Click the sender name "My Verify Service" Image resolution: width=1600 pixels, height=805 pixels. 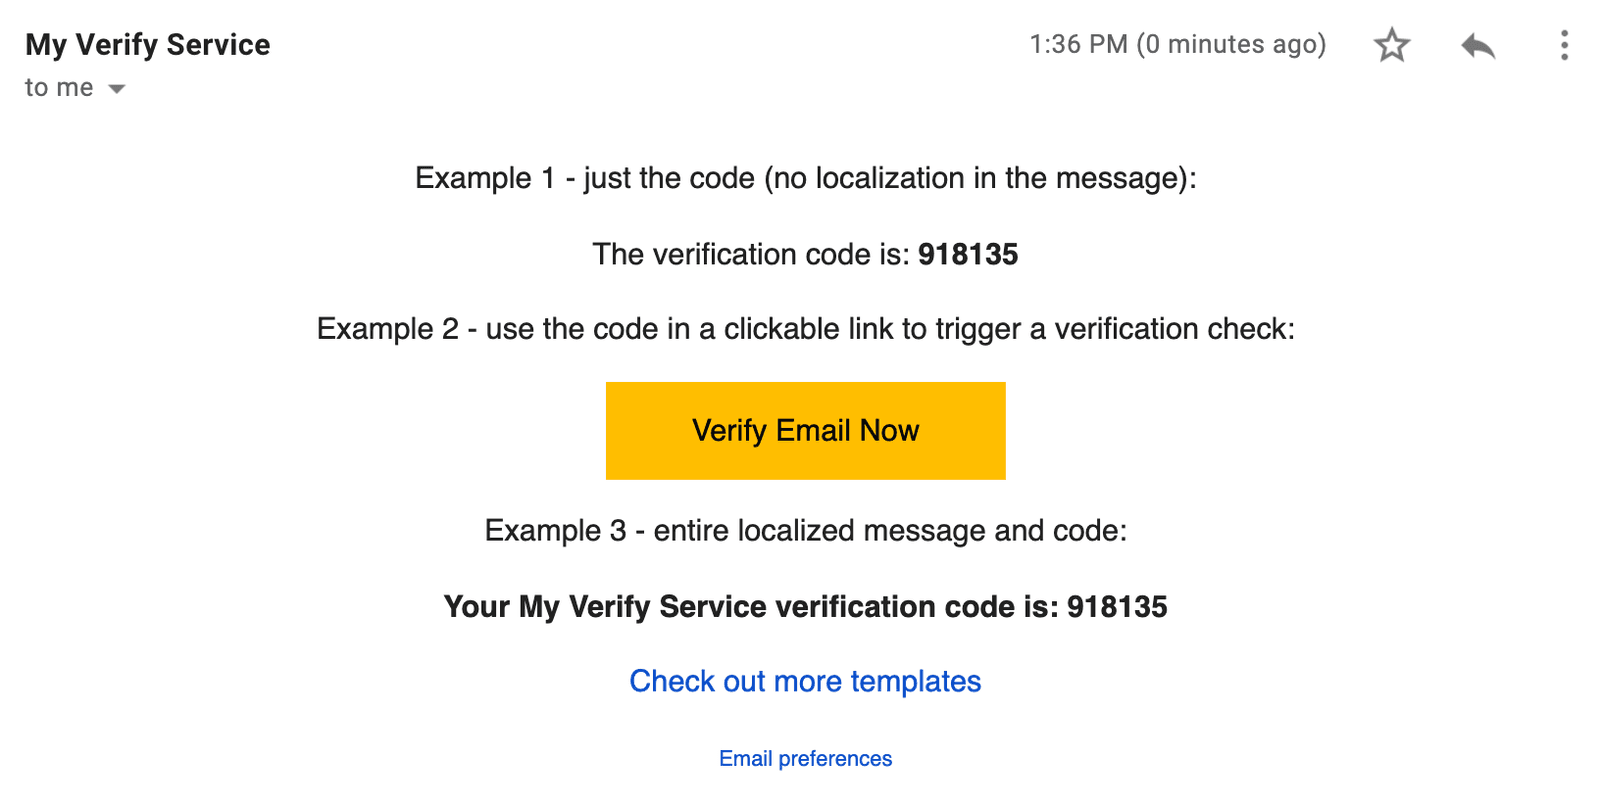tap(146, 44)
